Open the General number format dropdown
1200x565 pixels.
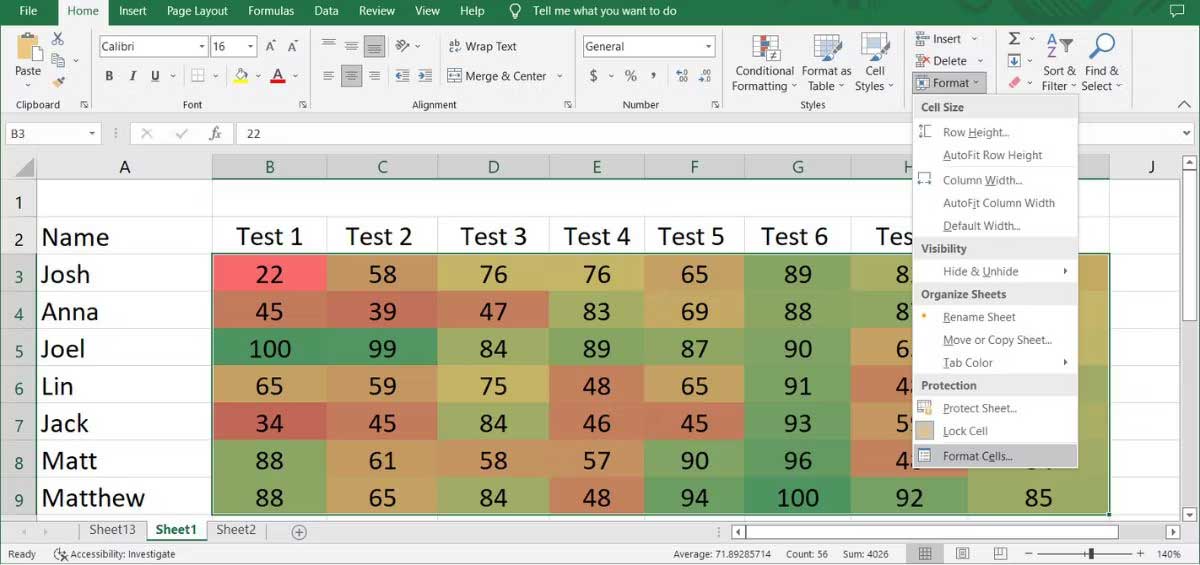(x=709, y=47)
